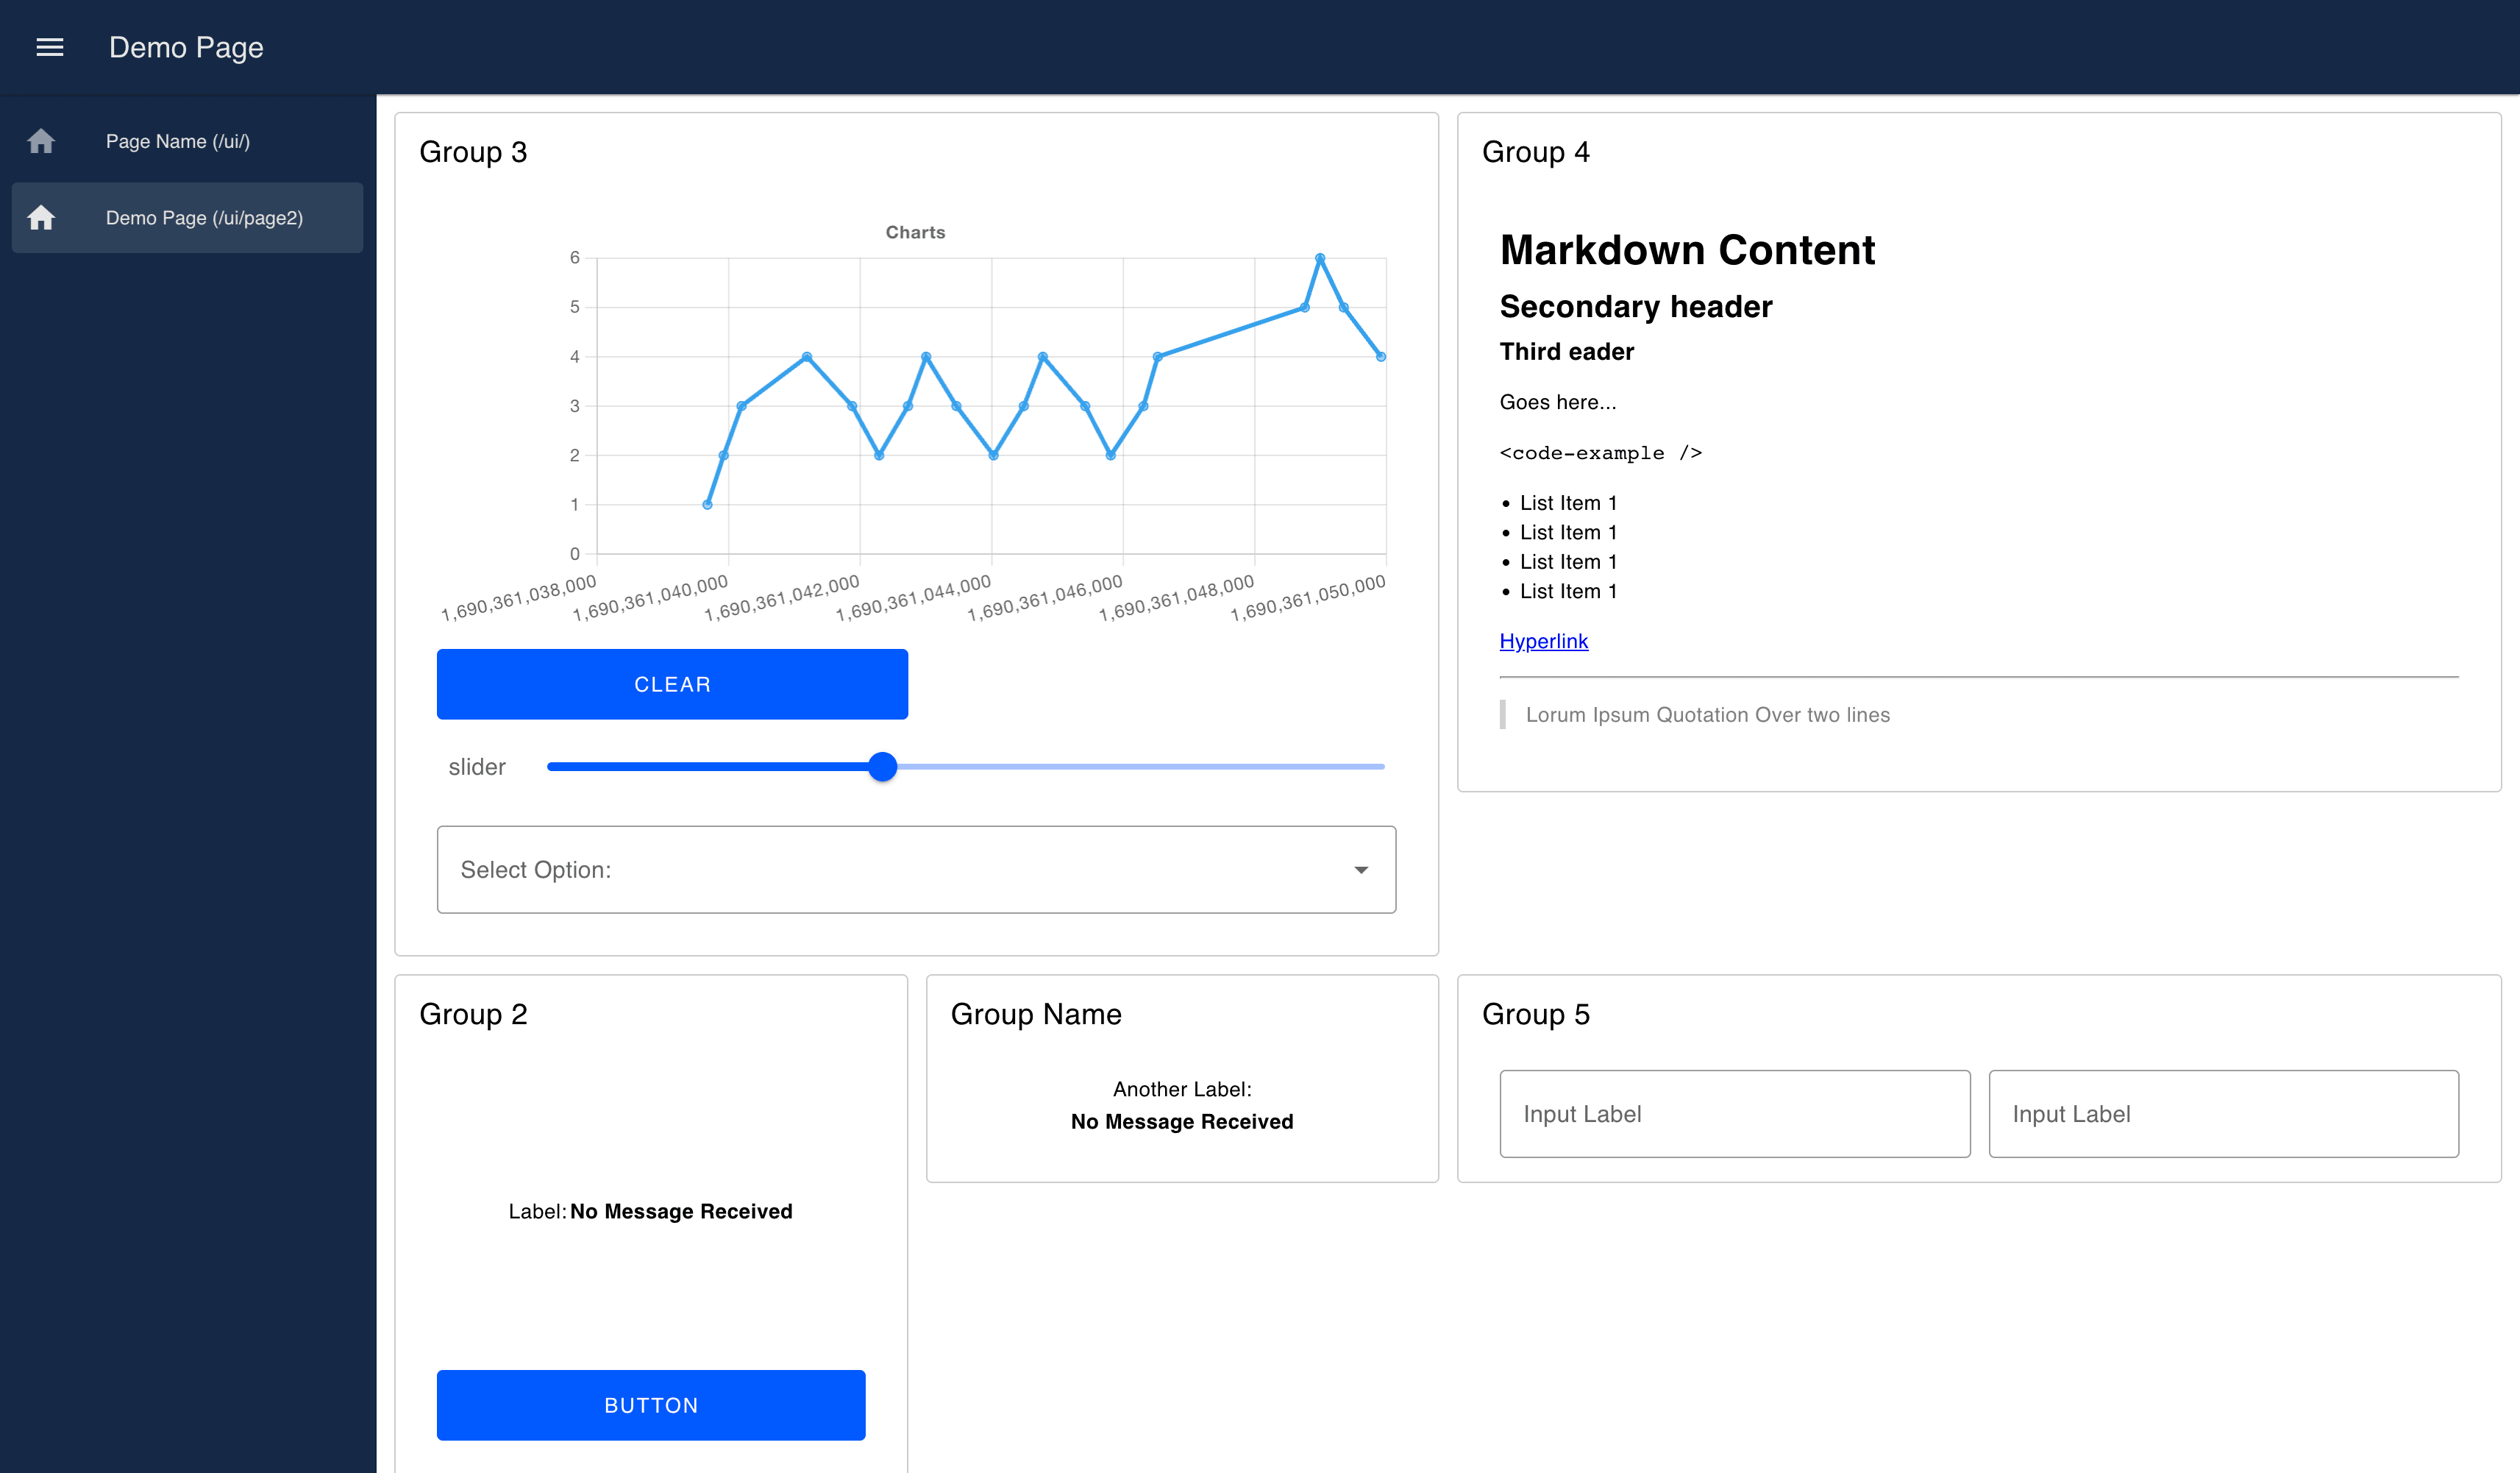Select the Demo Page (/ui/page2) entry

[x=204, y=217]
